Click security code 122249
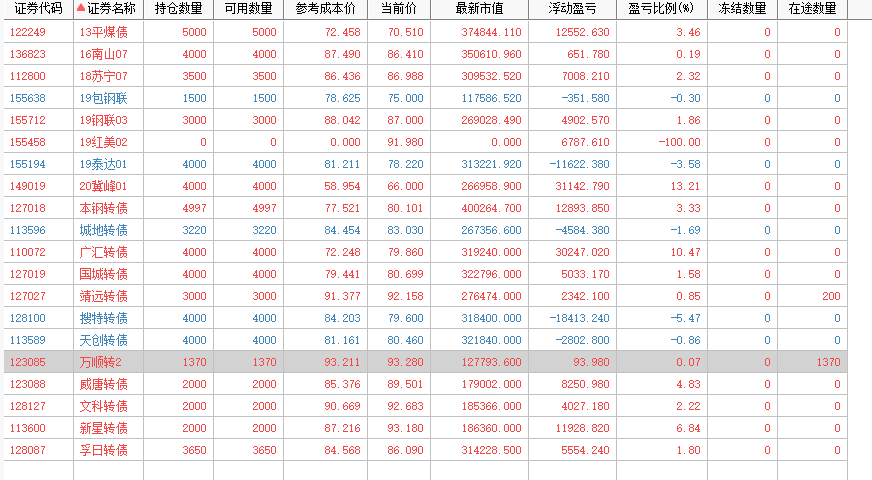 28,32
